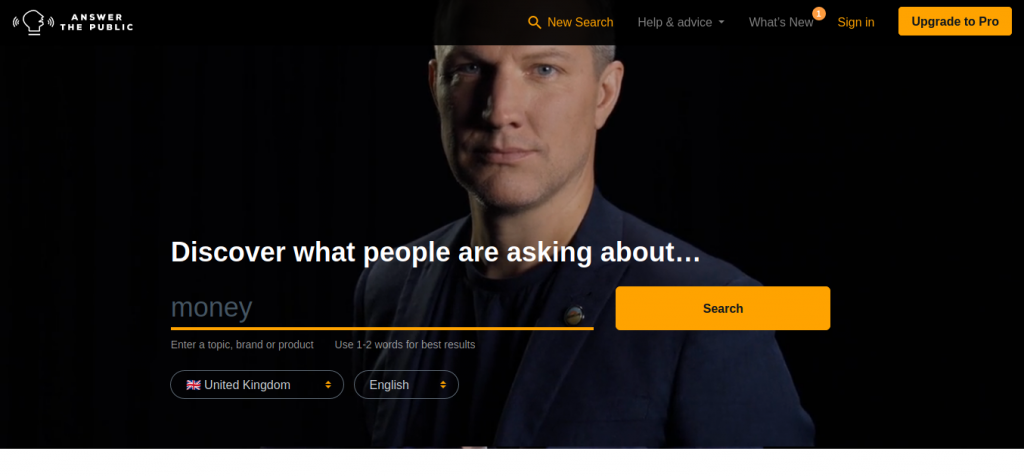Click the up-down arrows on the United Kingdom selector
Viewport: 1024px width, 476px height.
328,385
